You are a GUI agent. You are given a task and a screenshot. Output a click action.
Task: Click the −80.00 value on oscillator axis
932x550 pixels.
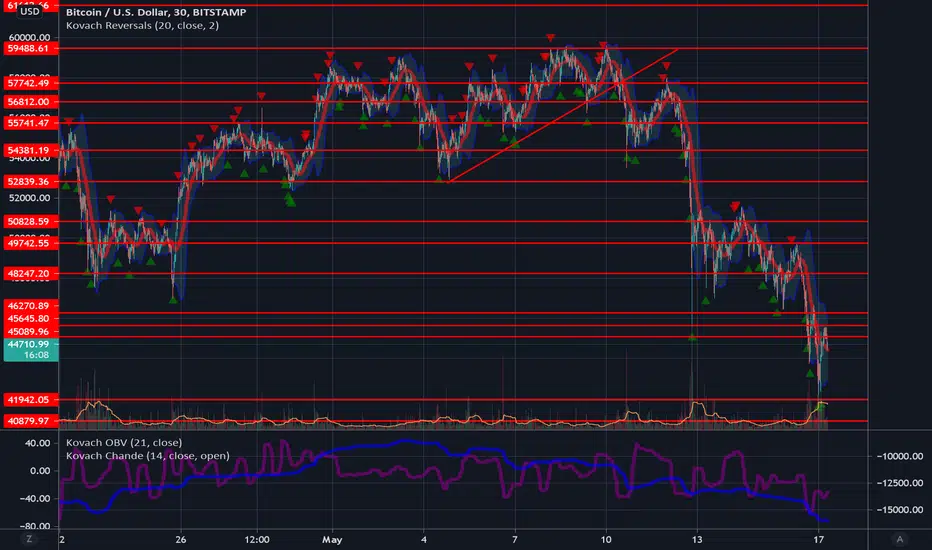(35, 526)
